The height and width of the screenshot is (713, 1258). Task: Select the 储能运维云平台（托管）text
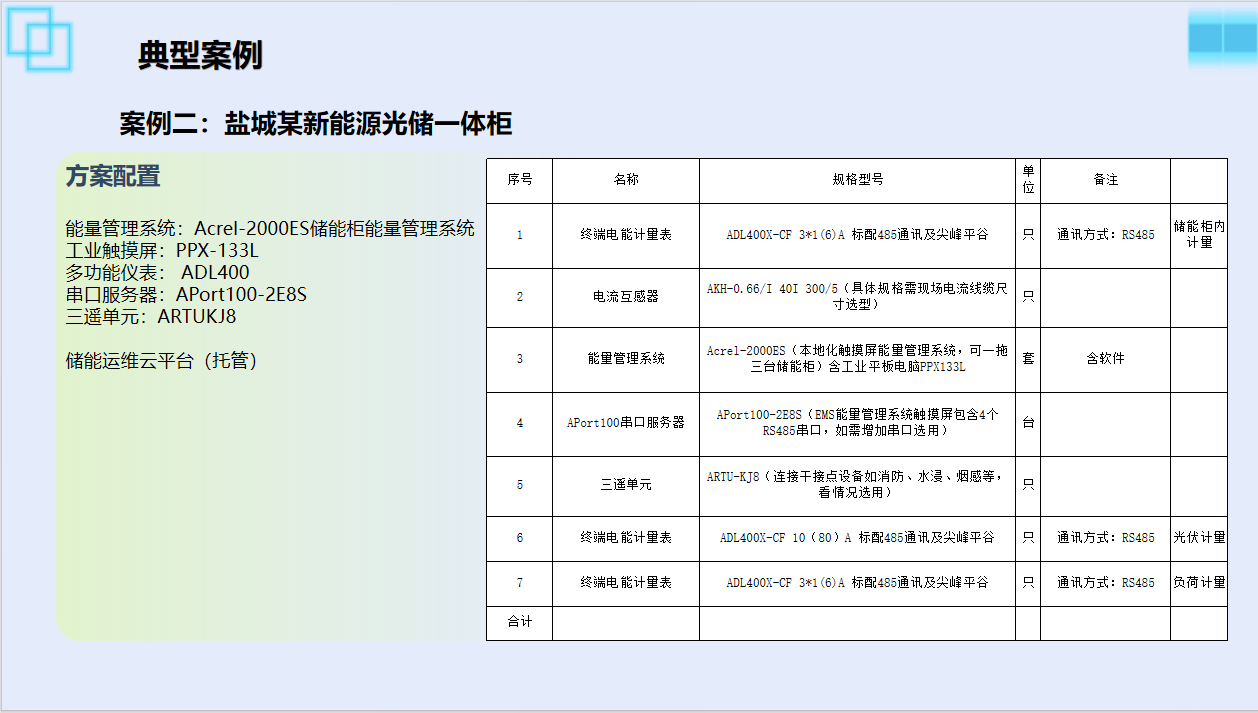coord(162,361)
